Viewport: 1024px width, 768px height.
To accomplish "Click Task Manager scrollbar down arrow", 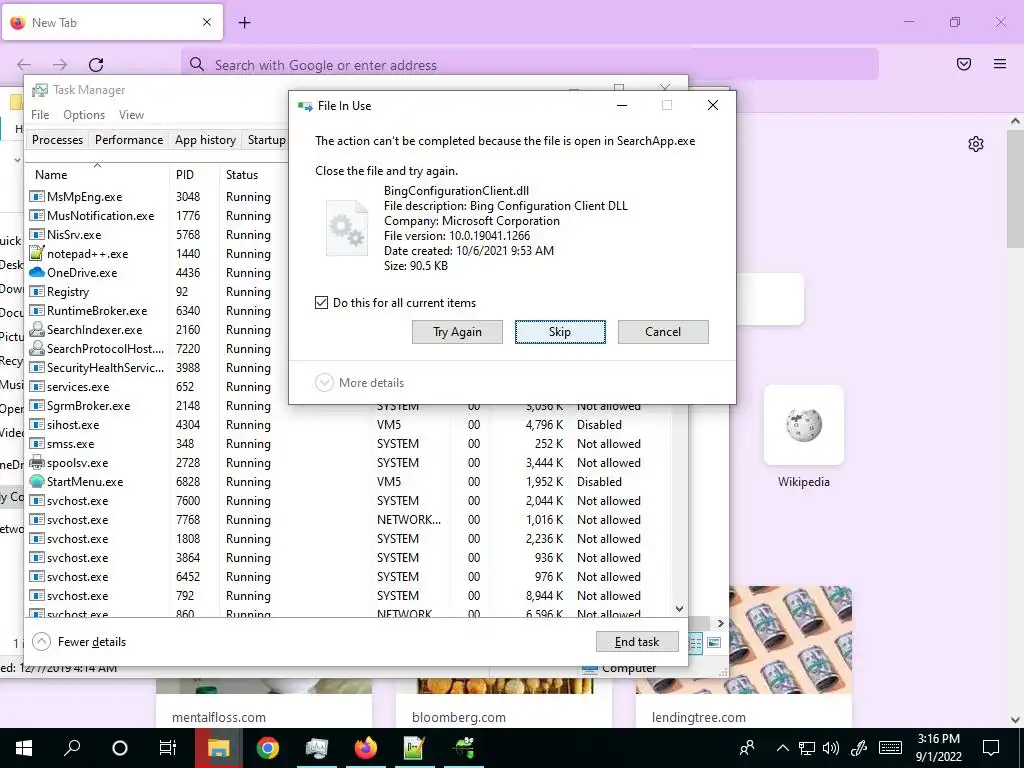I will pos(679,609).
